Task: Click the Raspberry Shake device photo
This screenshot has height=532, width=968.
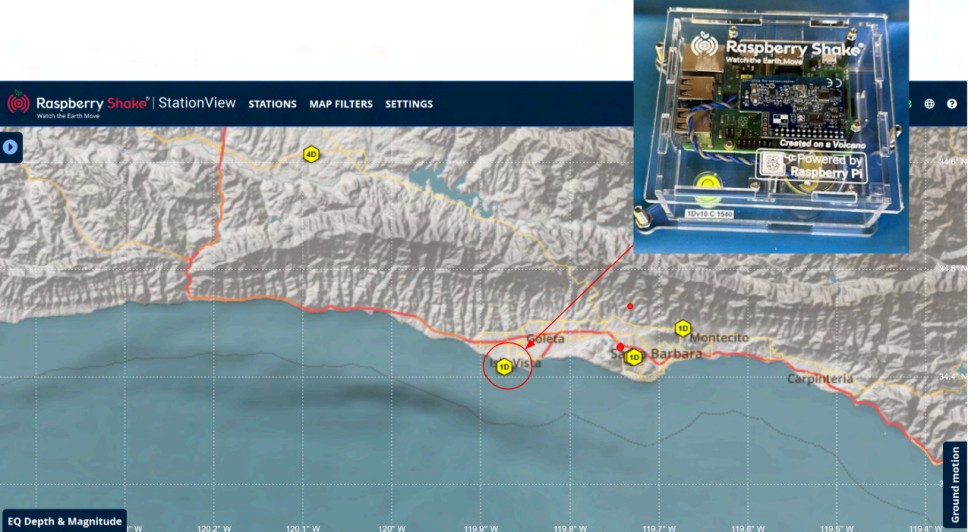Action: (770, 126)
